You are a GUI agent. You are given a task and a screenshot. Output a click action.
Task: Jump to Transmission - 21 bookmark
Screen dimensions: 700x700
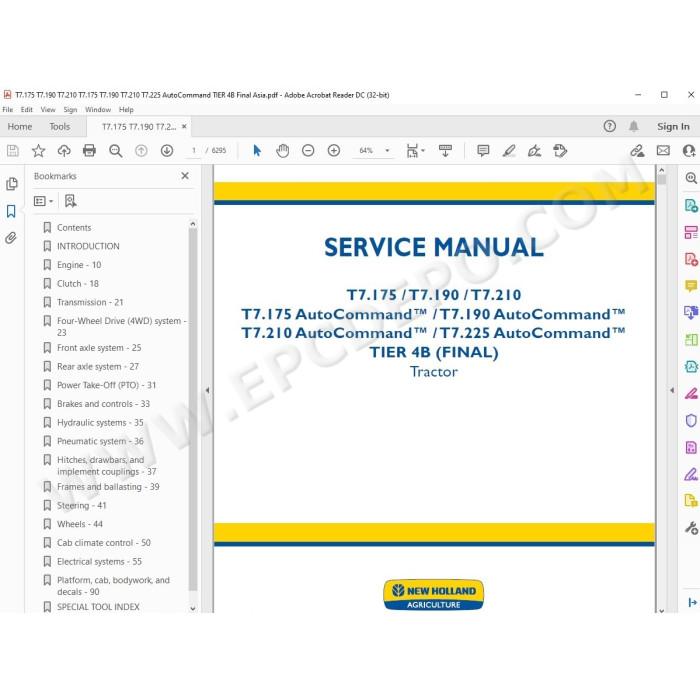90,303
